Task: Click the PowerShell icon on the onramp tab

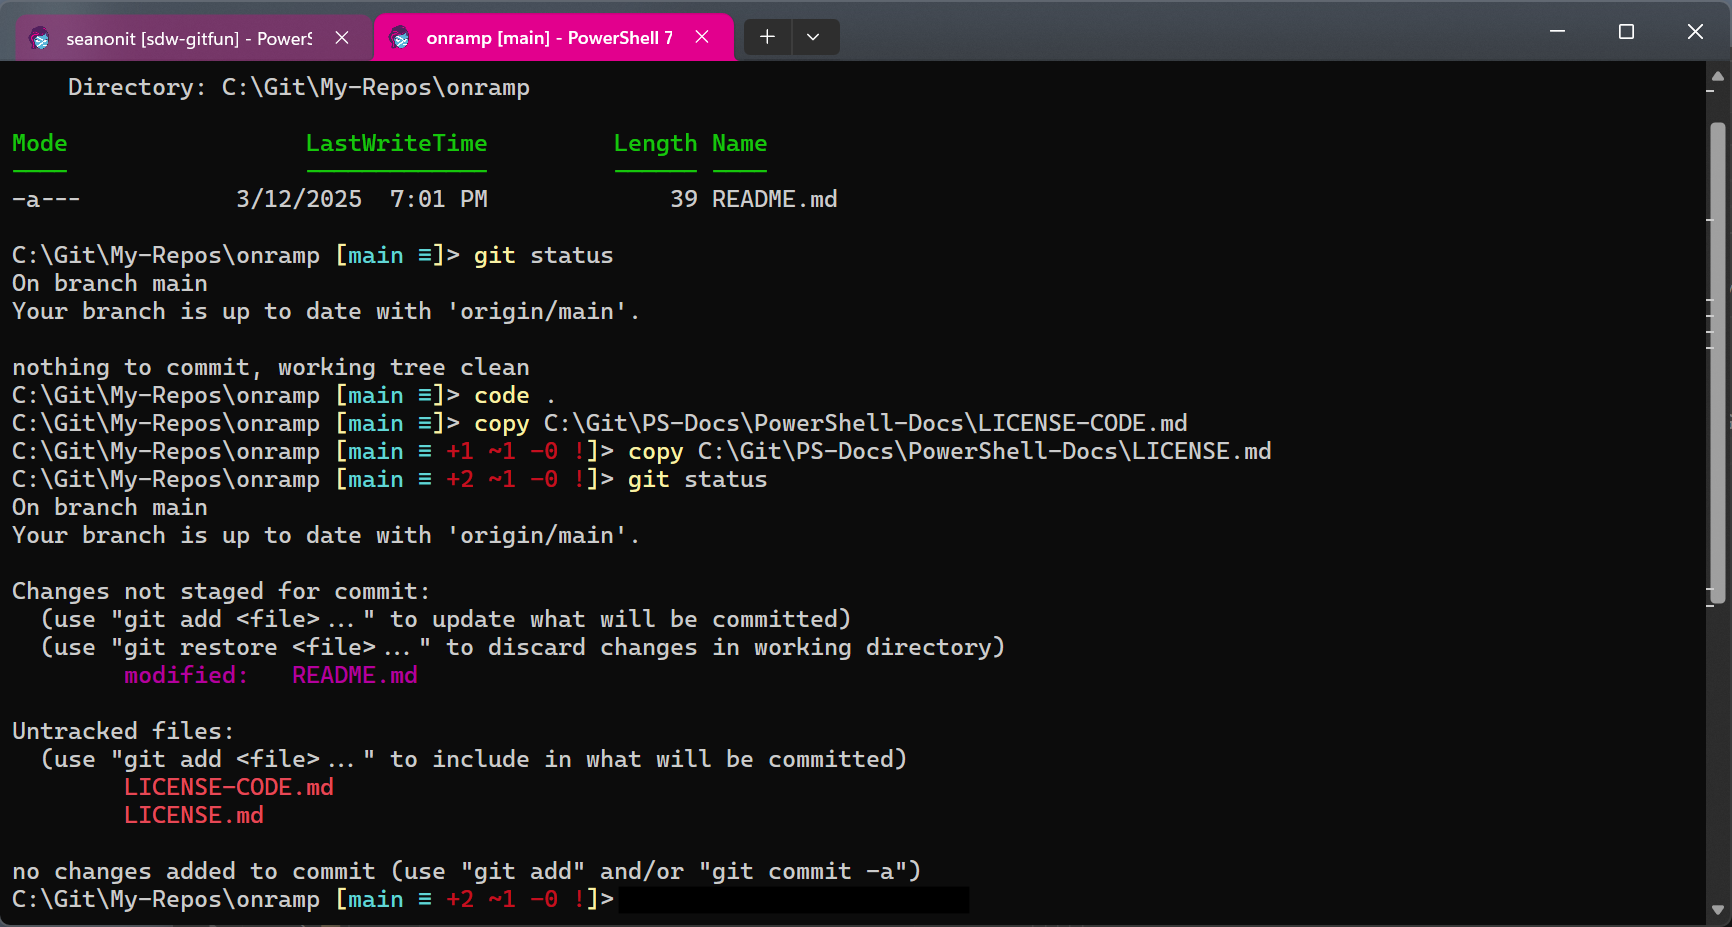Action: [x=400, y=37]
